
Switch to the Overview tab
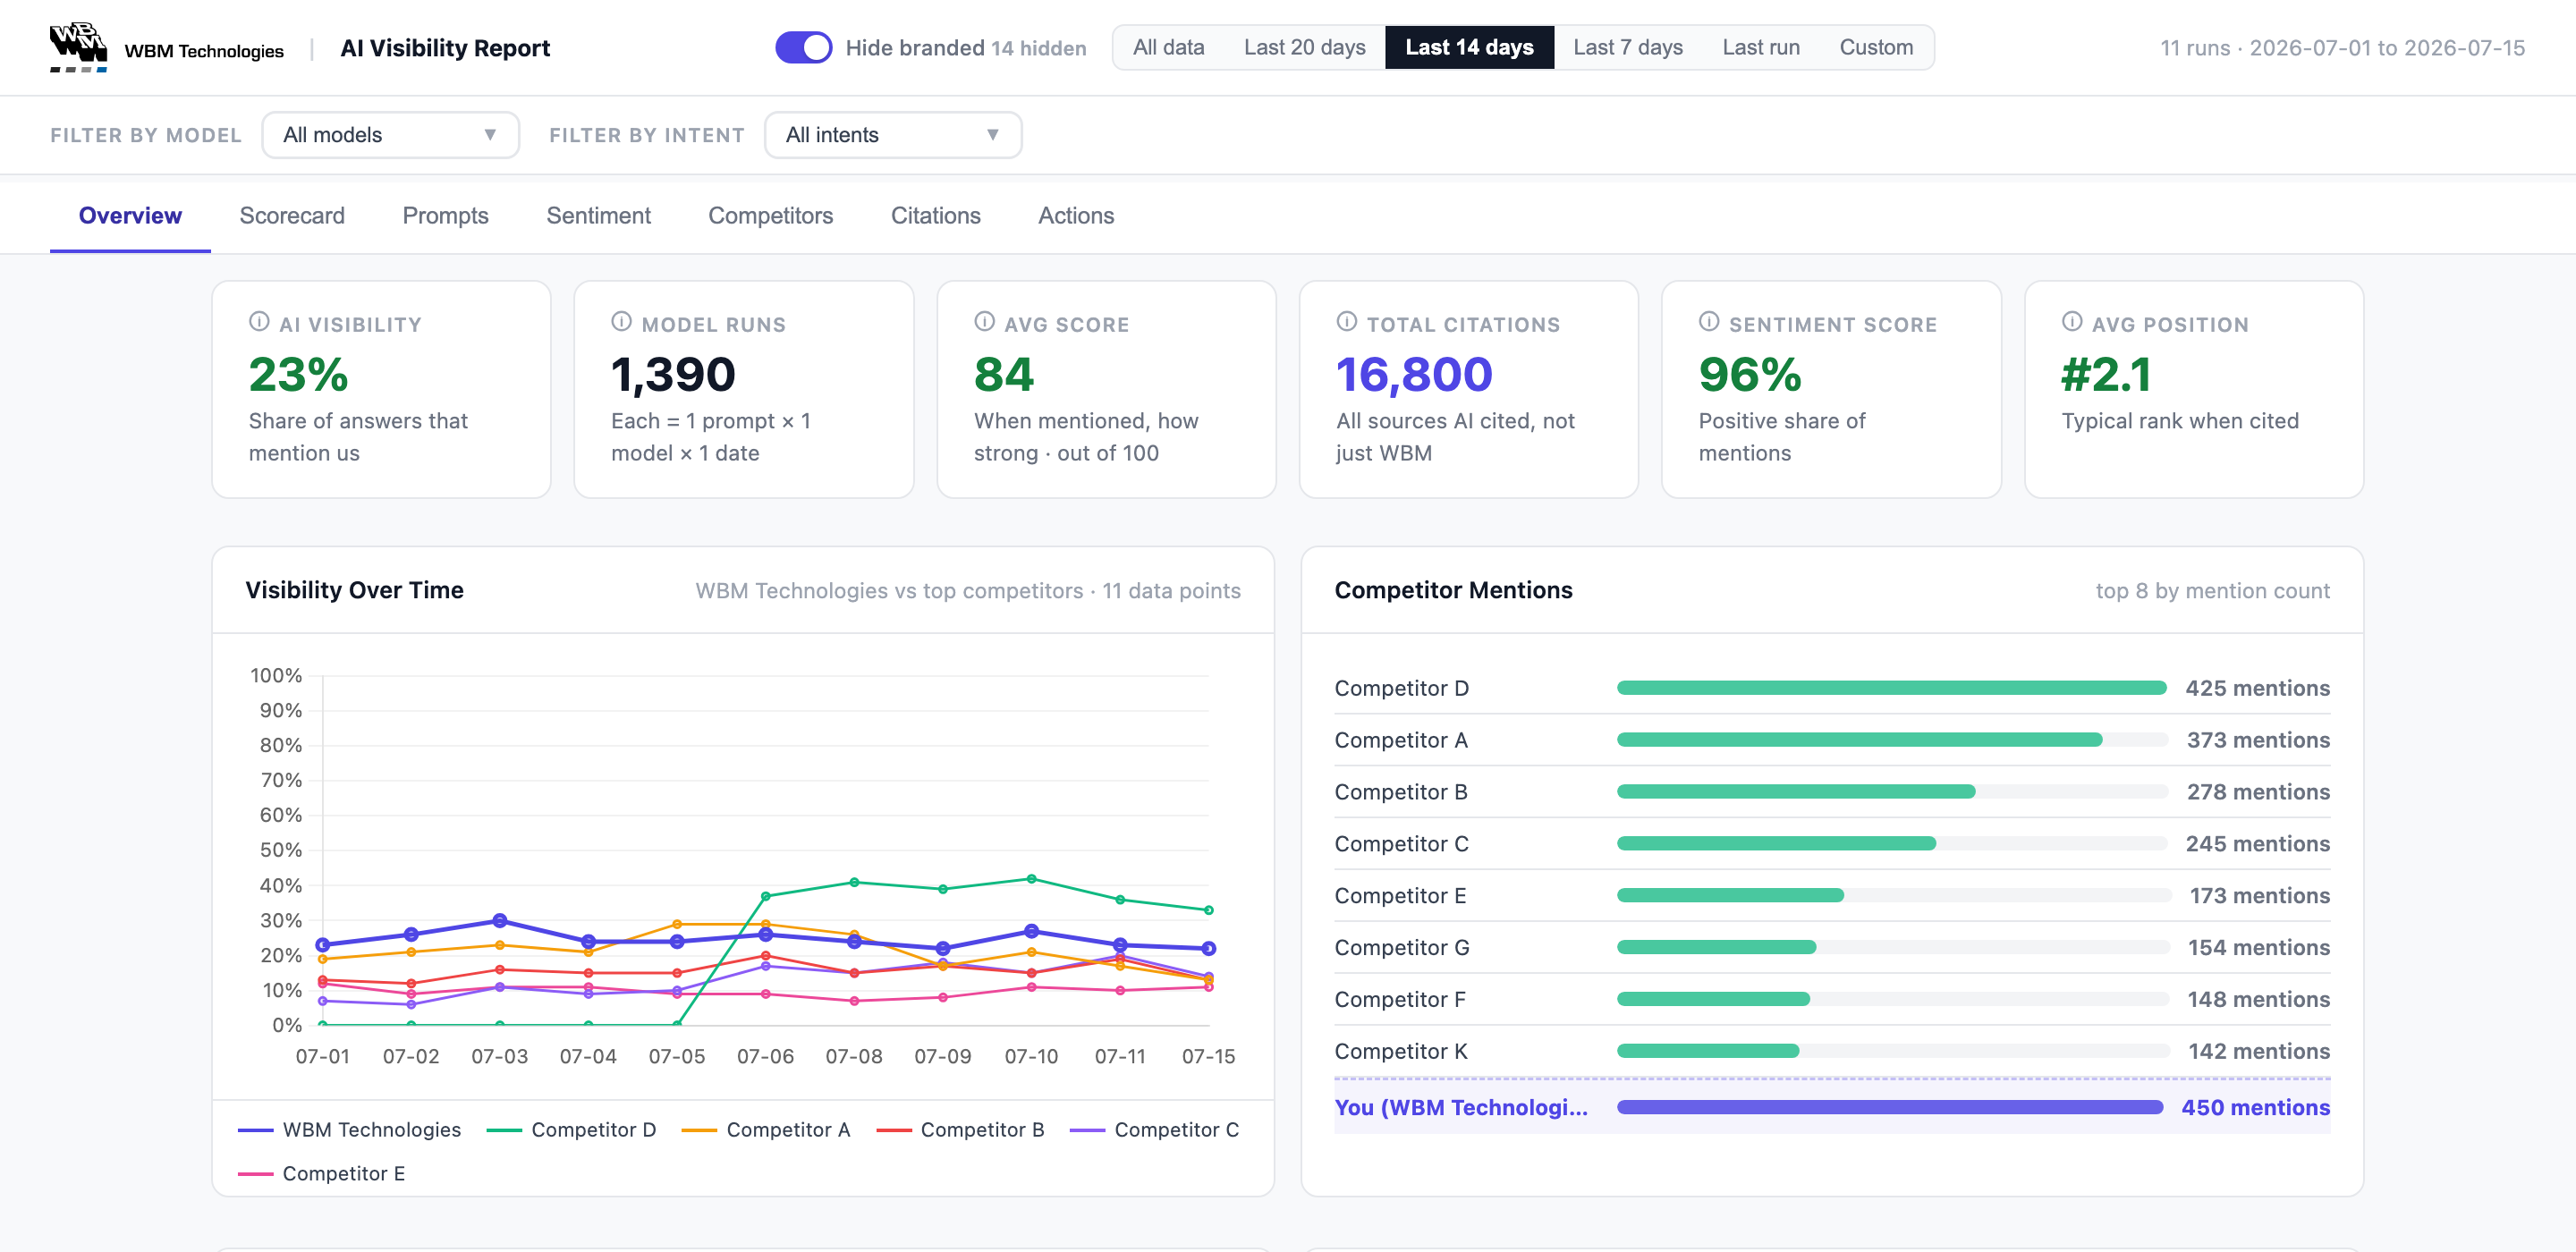[130, 216]
